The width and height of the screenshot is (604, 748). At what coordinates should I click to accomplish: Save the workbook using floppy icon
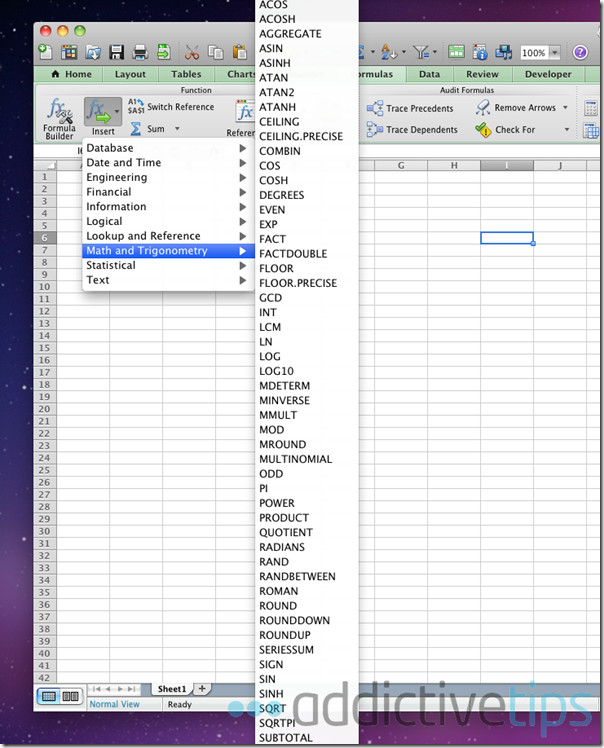pyautogui.click(x=116, y=52)
